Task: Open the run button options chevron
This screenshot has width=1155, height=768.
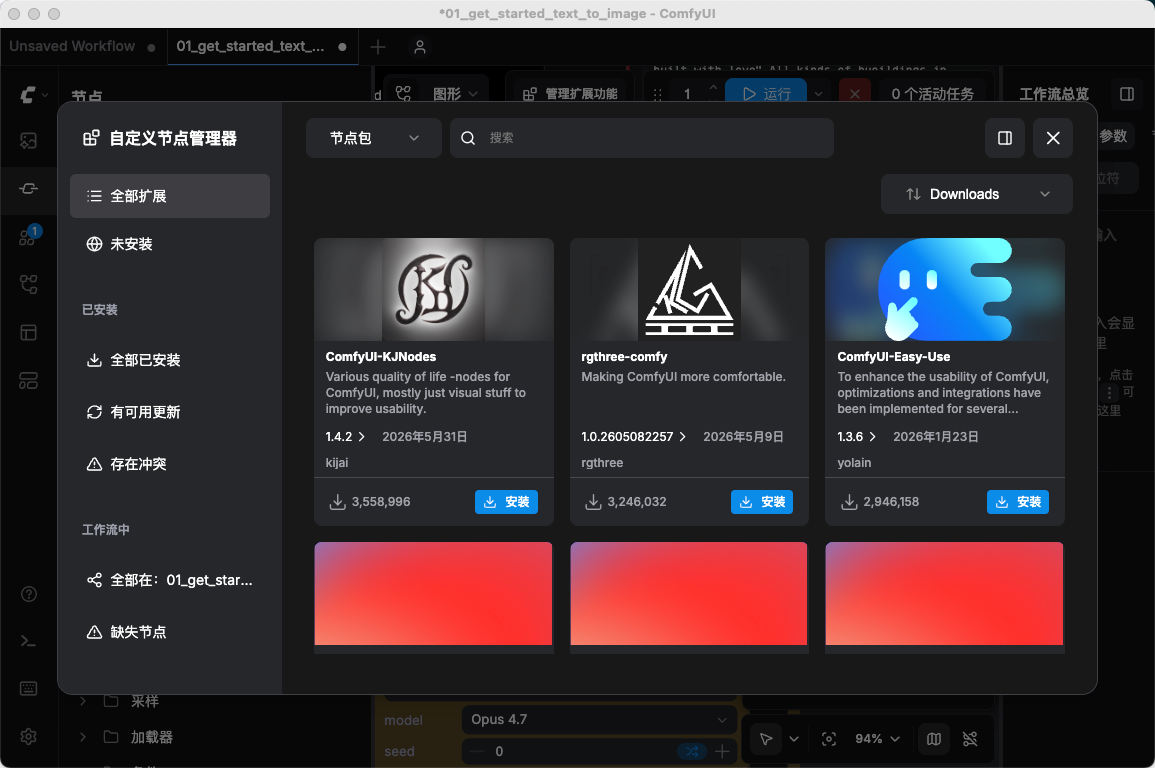Action: coord(818,94)
